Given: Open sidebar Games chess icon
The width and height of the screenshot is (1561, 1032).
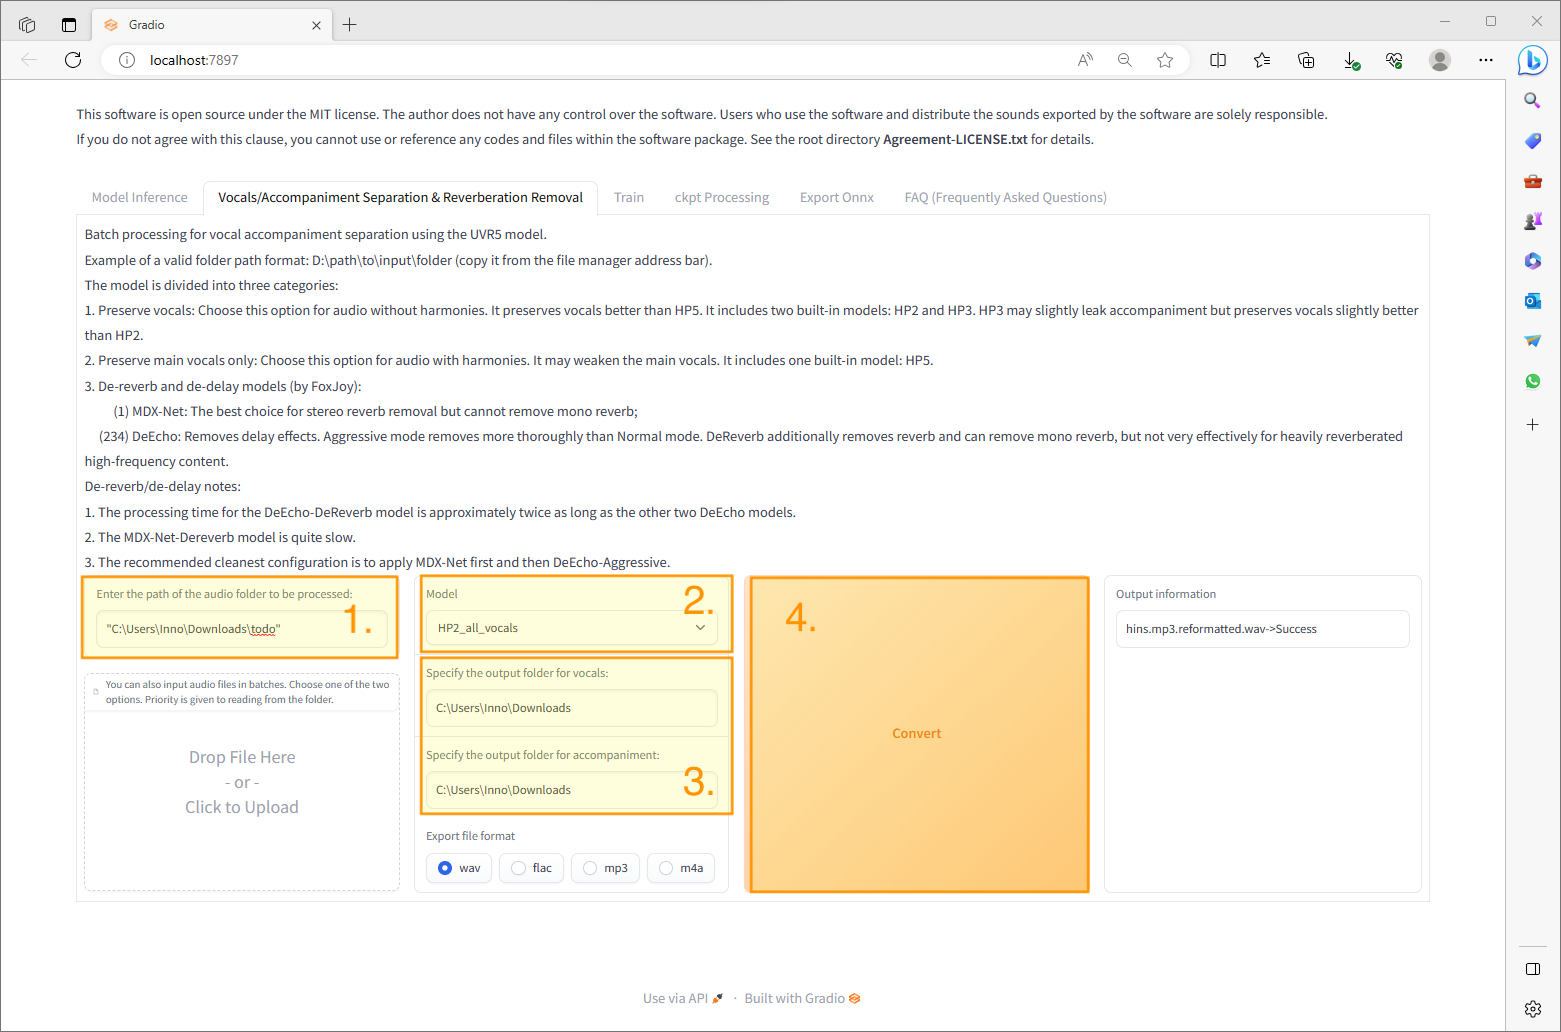Looking at the screenshot, I should click(1532, 221).
